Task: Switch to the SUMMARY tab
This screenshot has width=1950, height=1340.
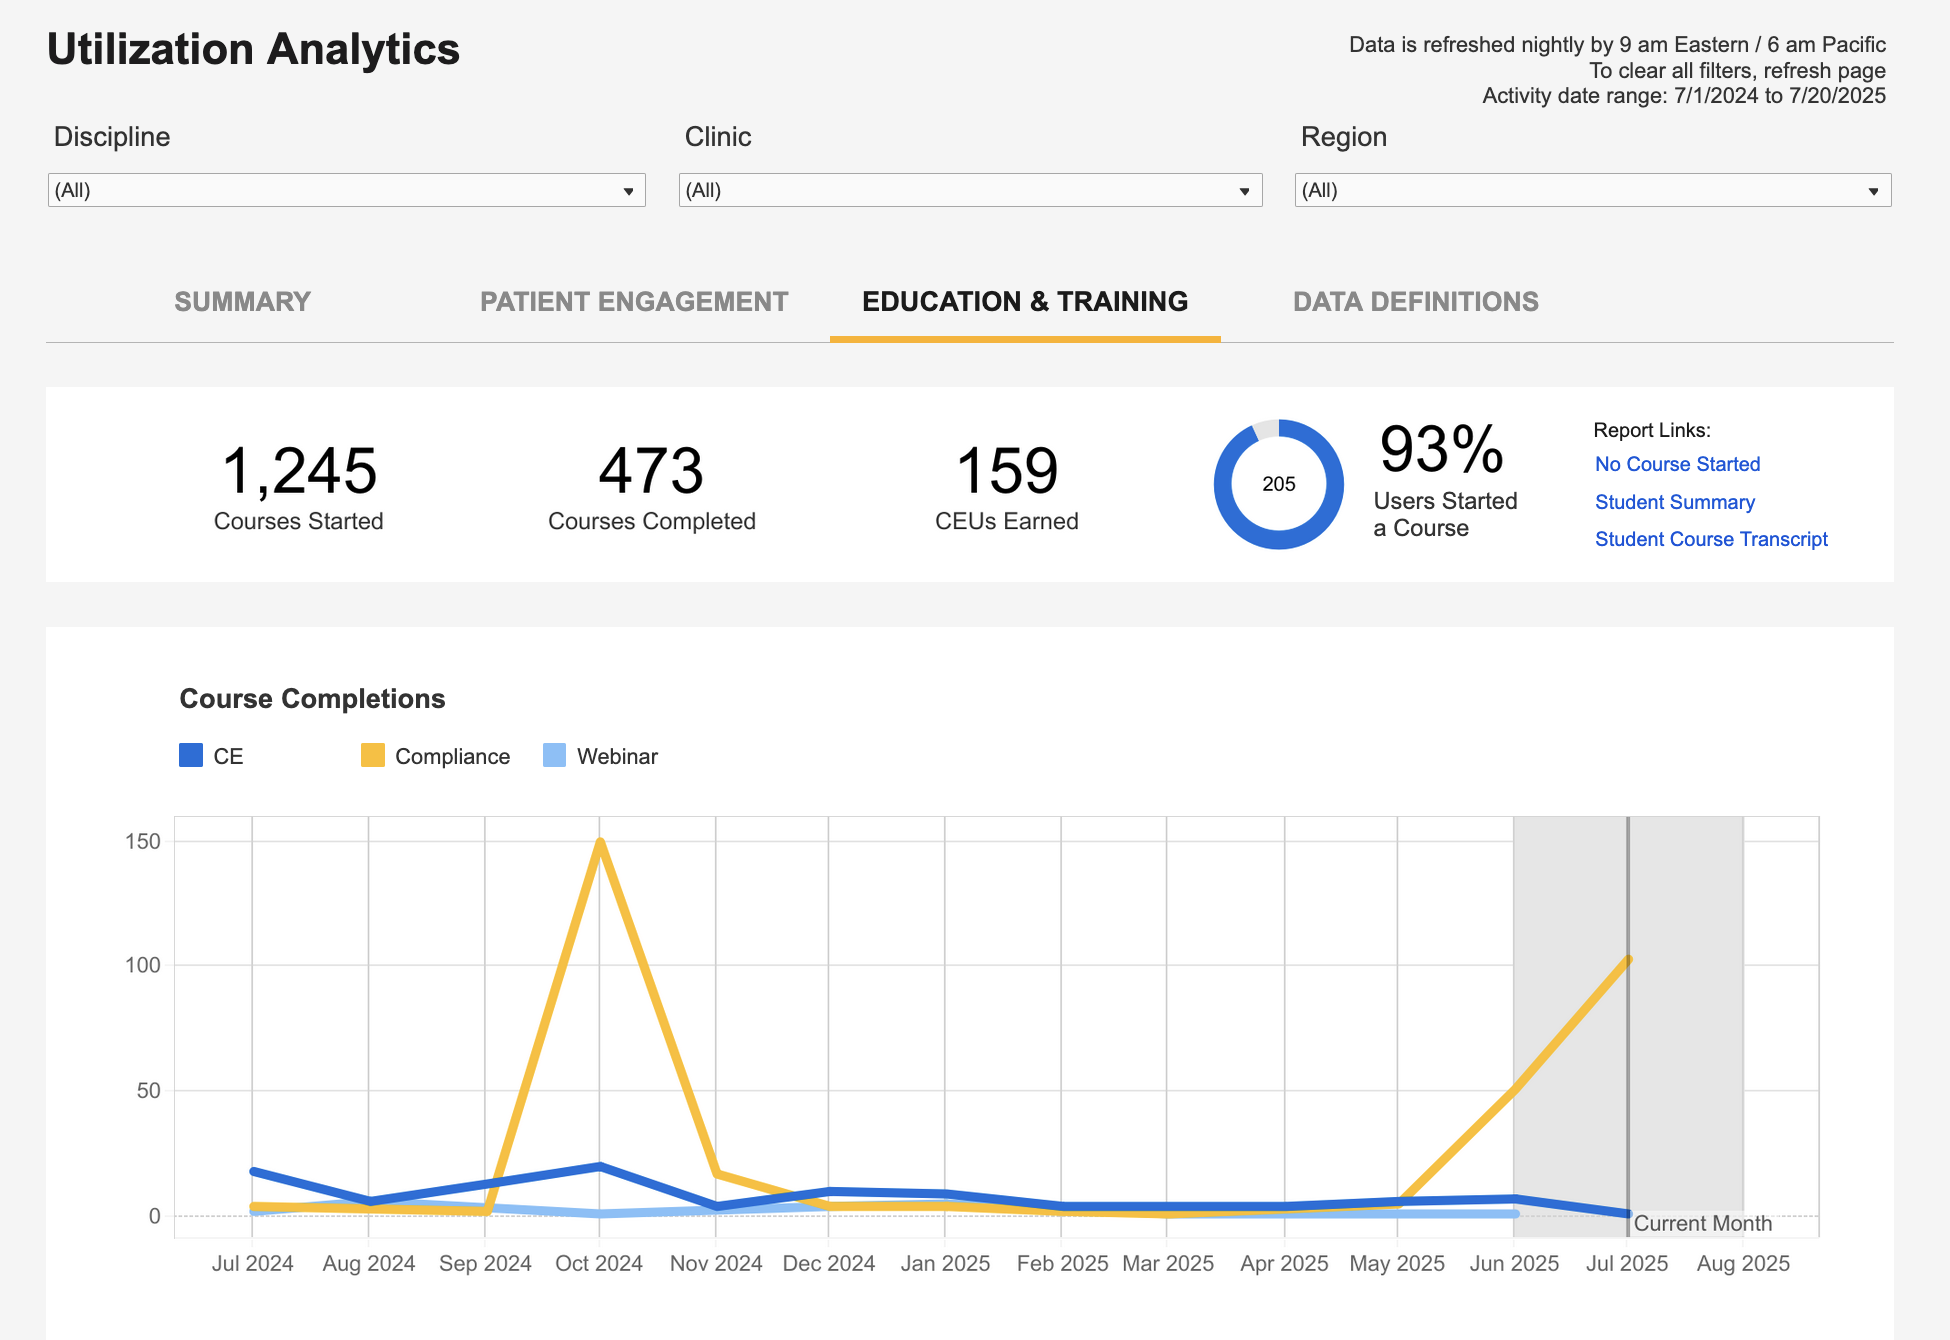Action: 242,302
